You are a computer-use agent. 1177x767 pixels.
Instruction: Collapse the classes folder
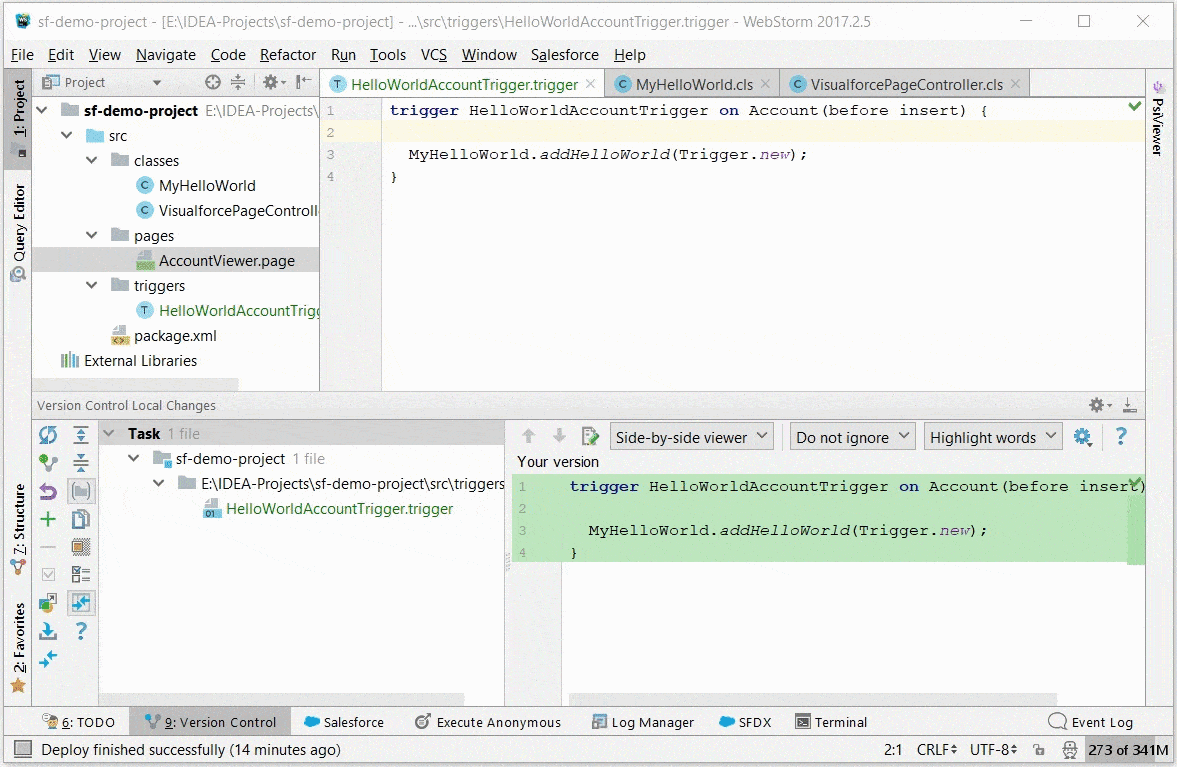point(92,160)
